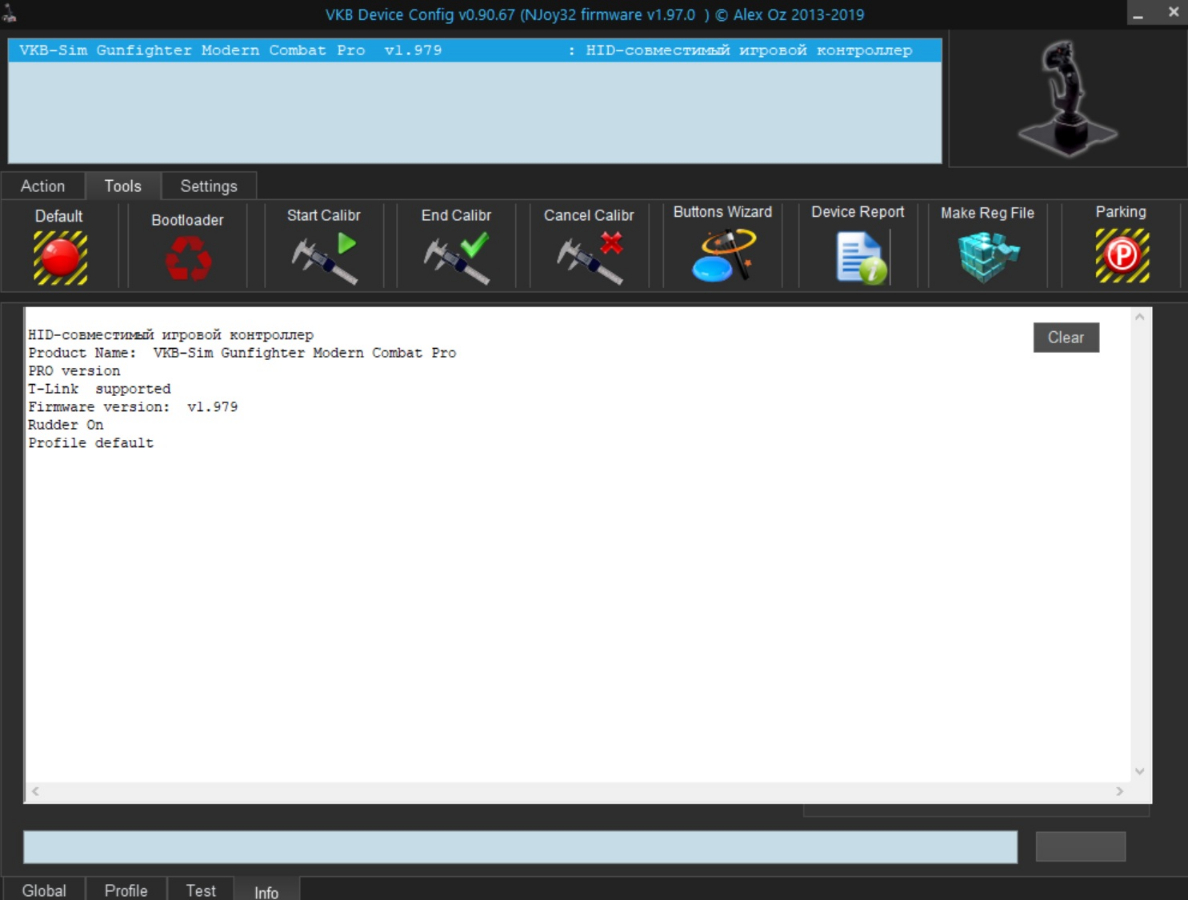Generate the Device Report document icon

861,258
